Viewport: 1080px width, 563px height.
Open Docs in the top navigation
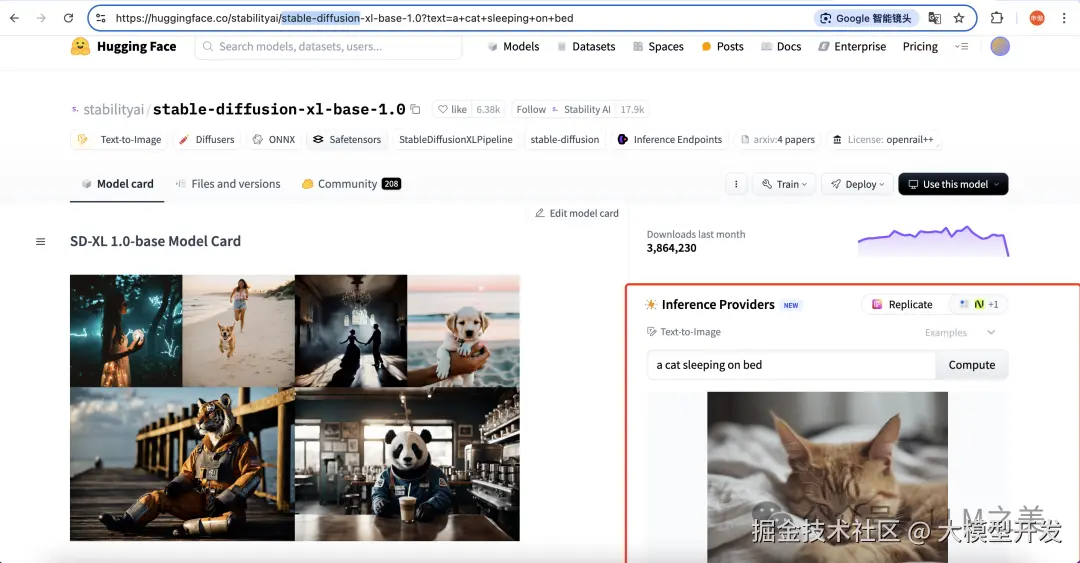[x=781, y=46]
